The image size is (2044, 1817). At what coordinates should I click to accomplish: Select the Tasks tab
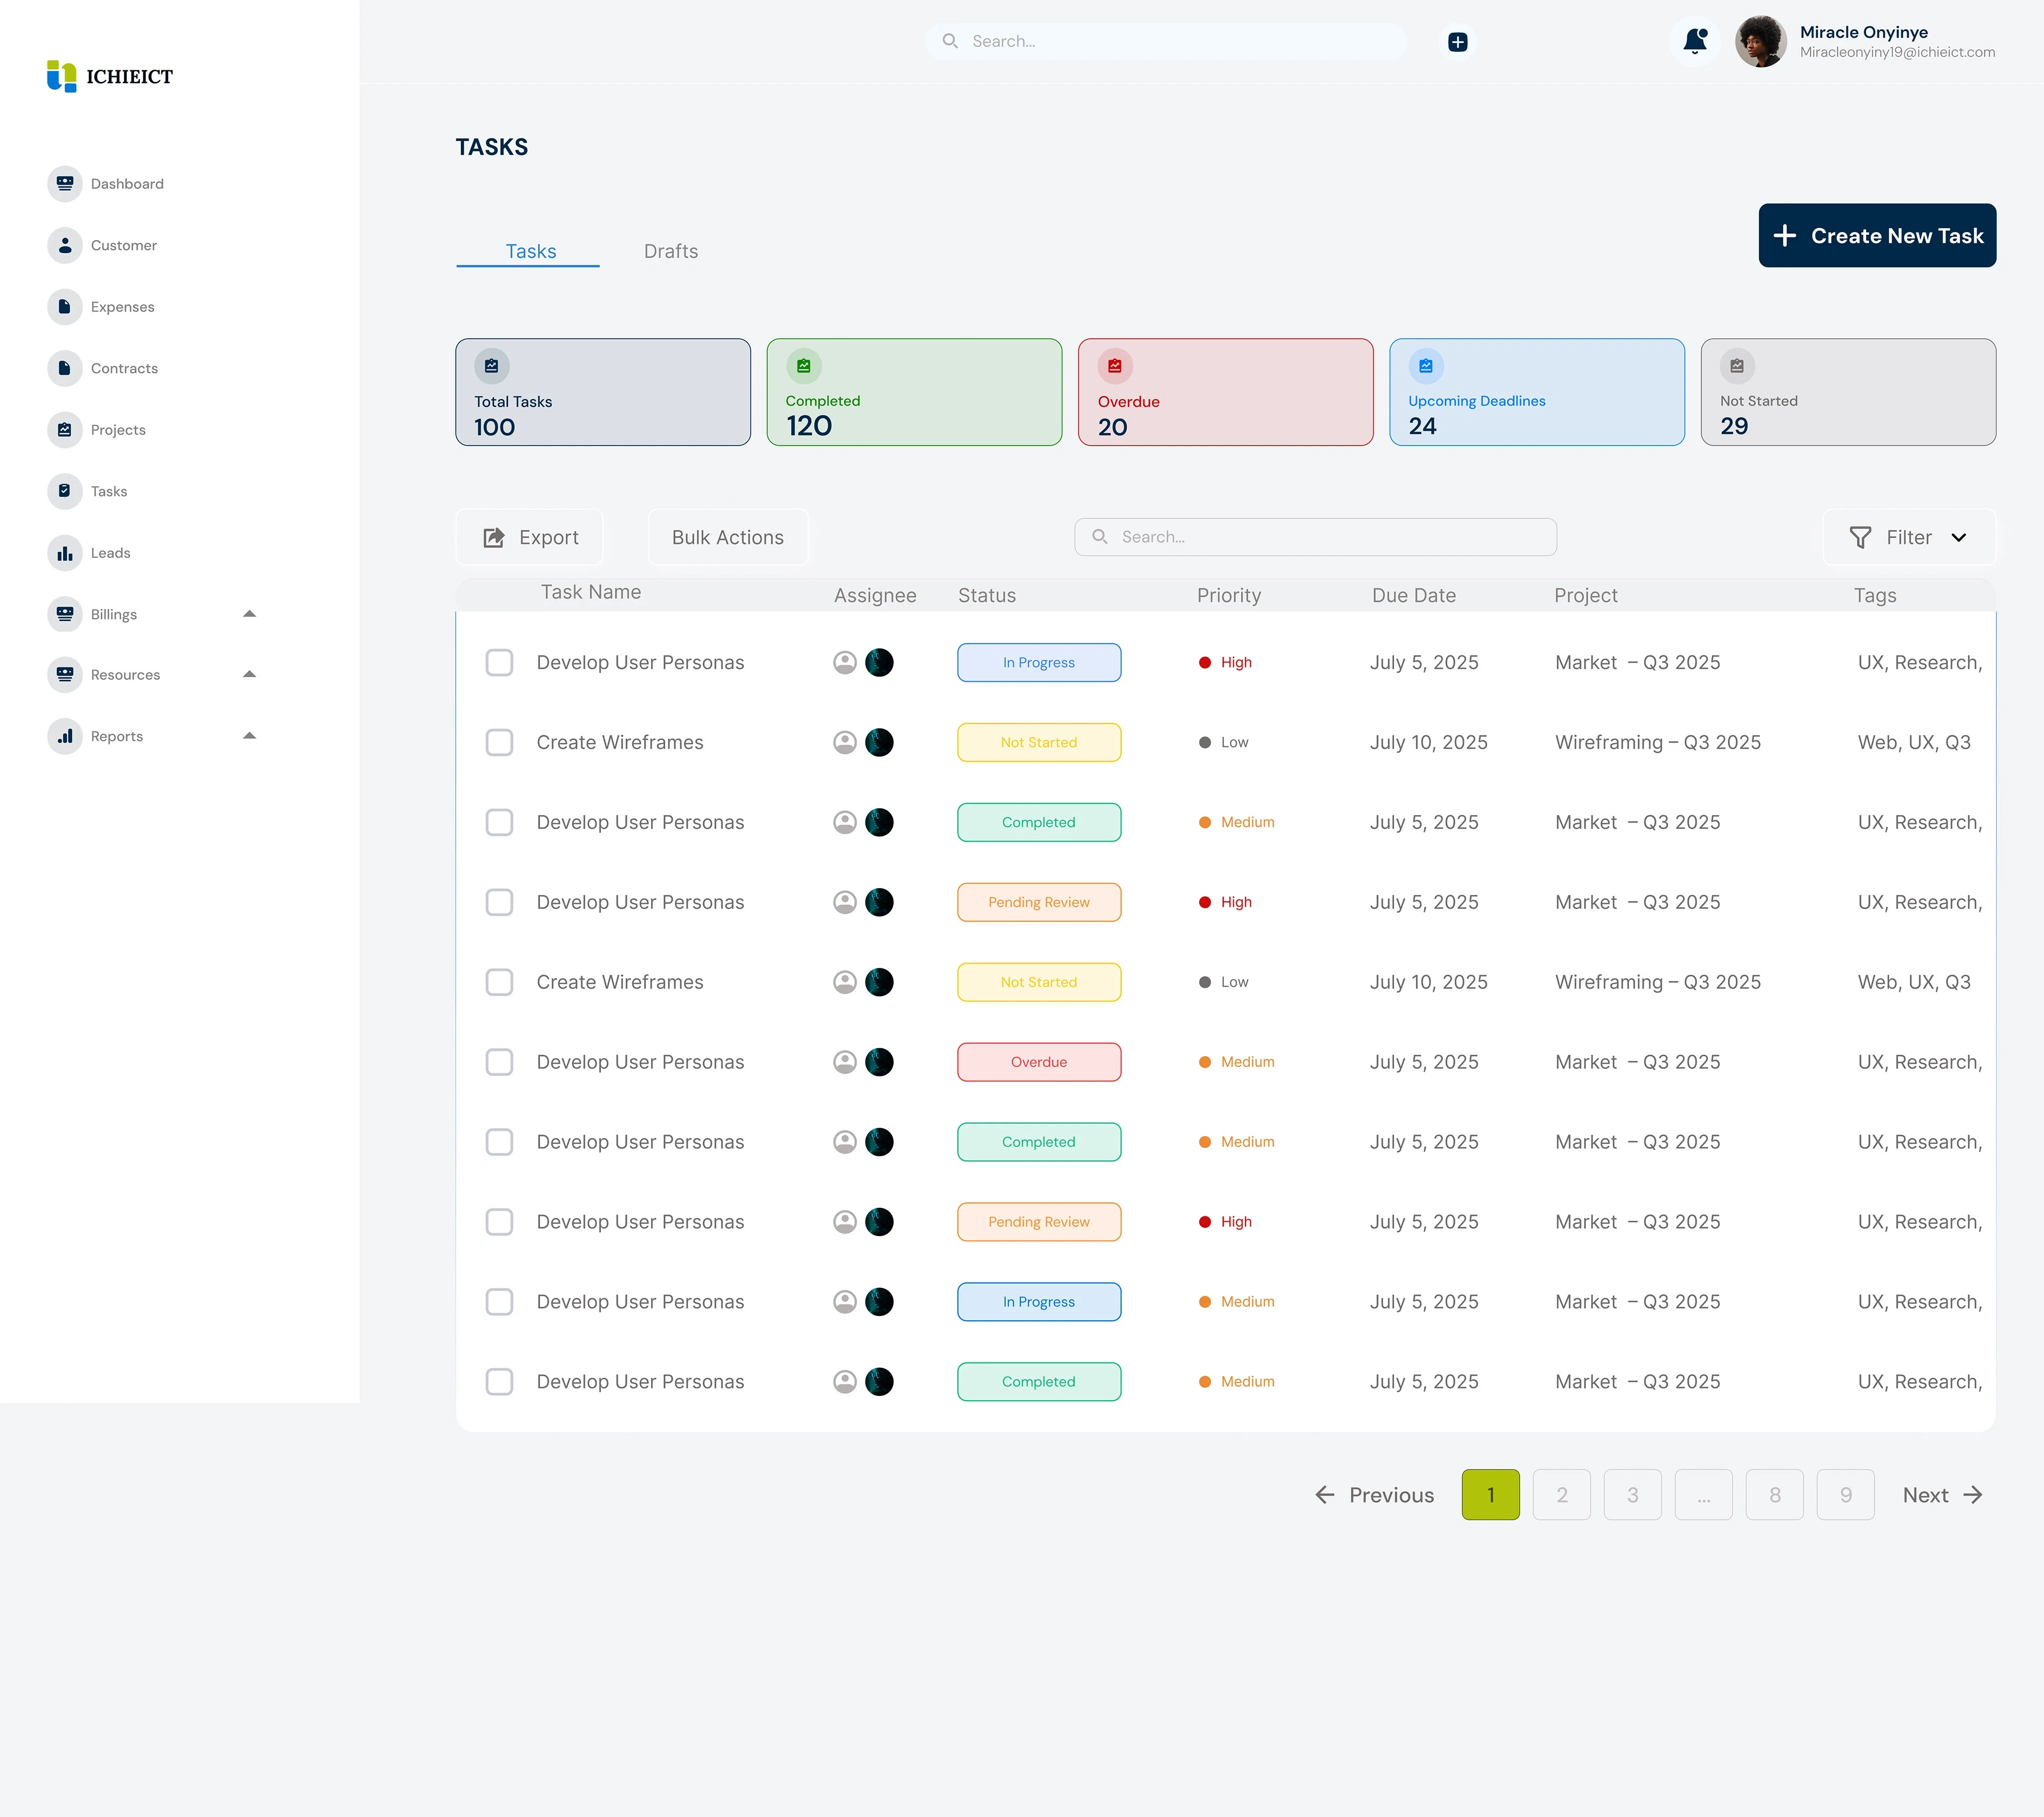coord(530,251)
